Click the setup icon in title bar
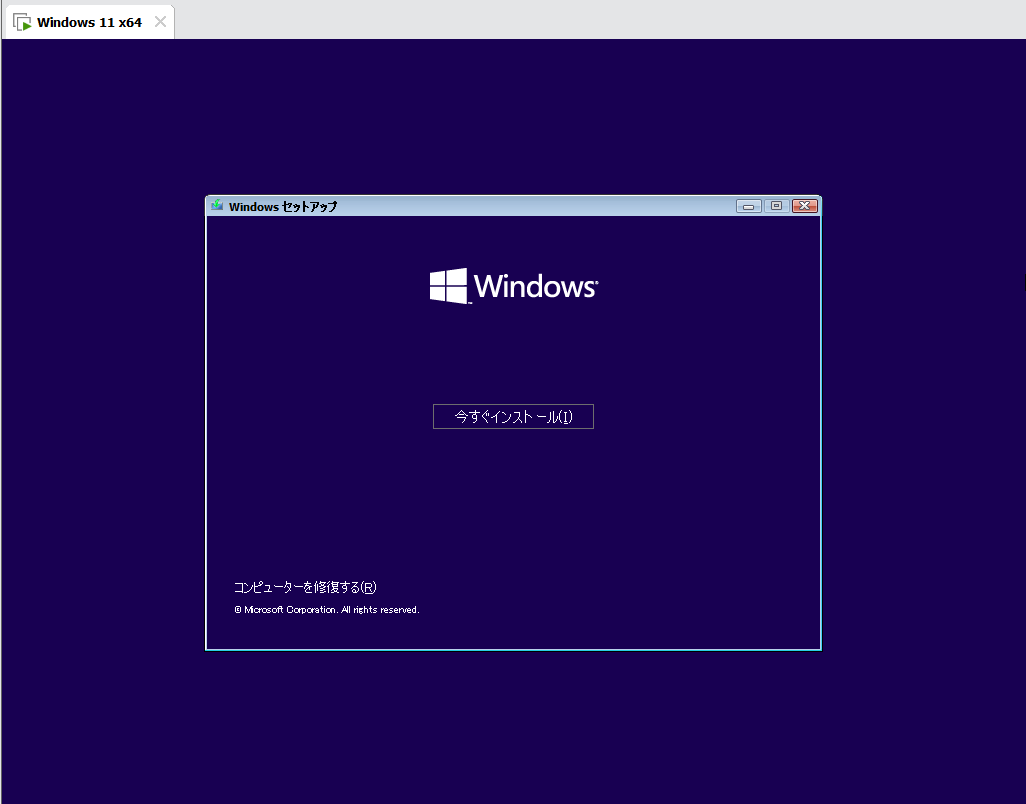Screen dimensions: 1026x804 click(x=217, y=206)
